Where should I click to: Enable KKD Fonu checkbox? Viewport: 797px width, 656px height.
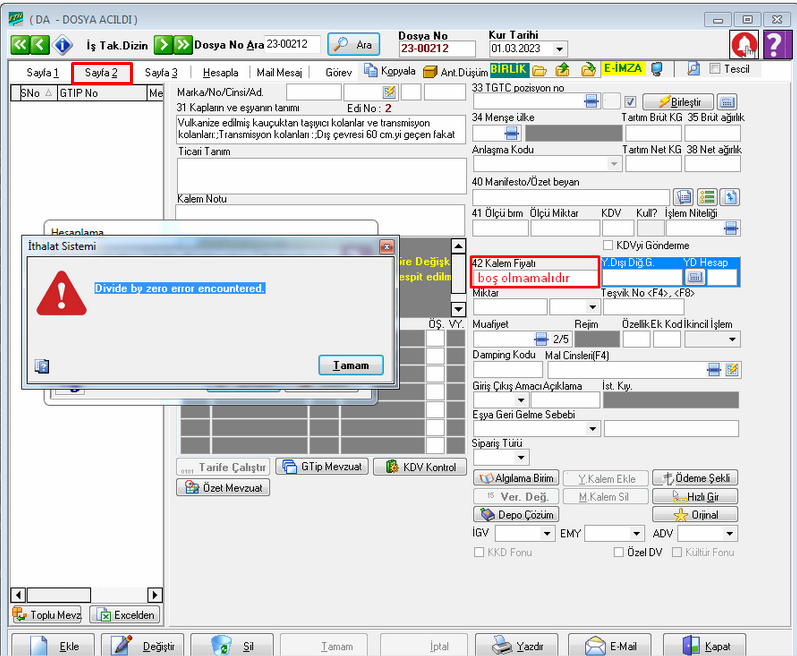pos(479,552)
